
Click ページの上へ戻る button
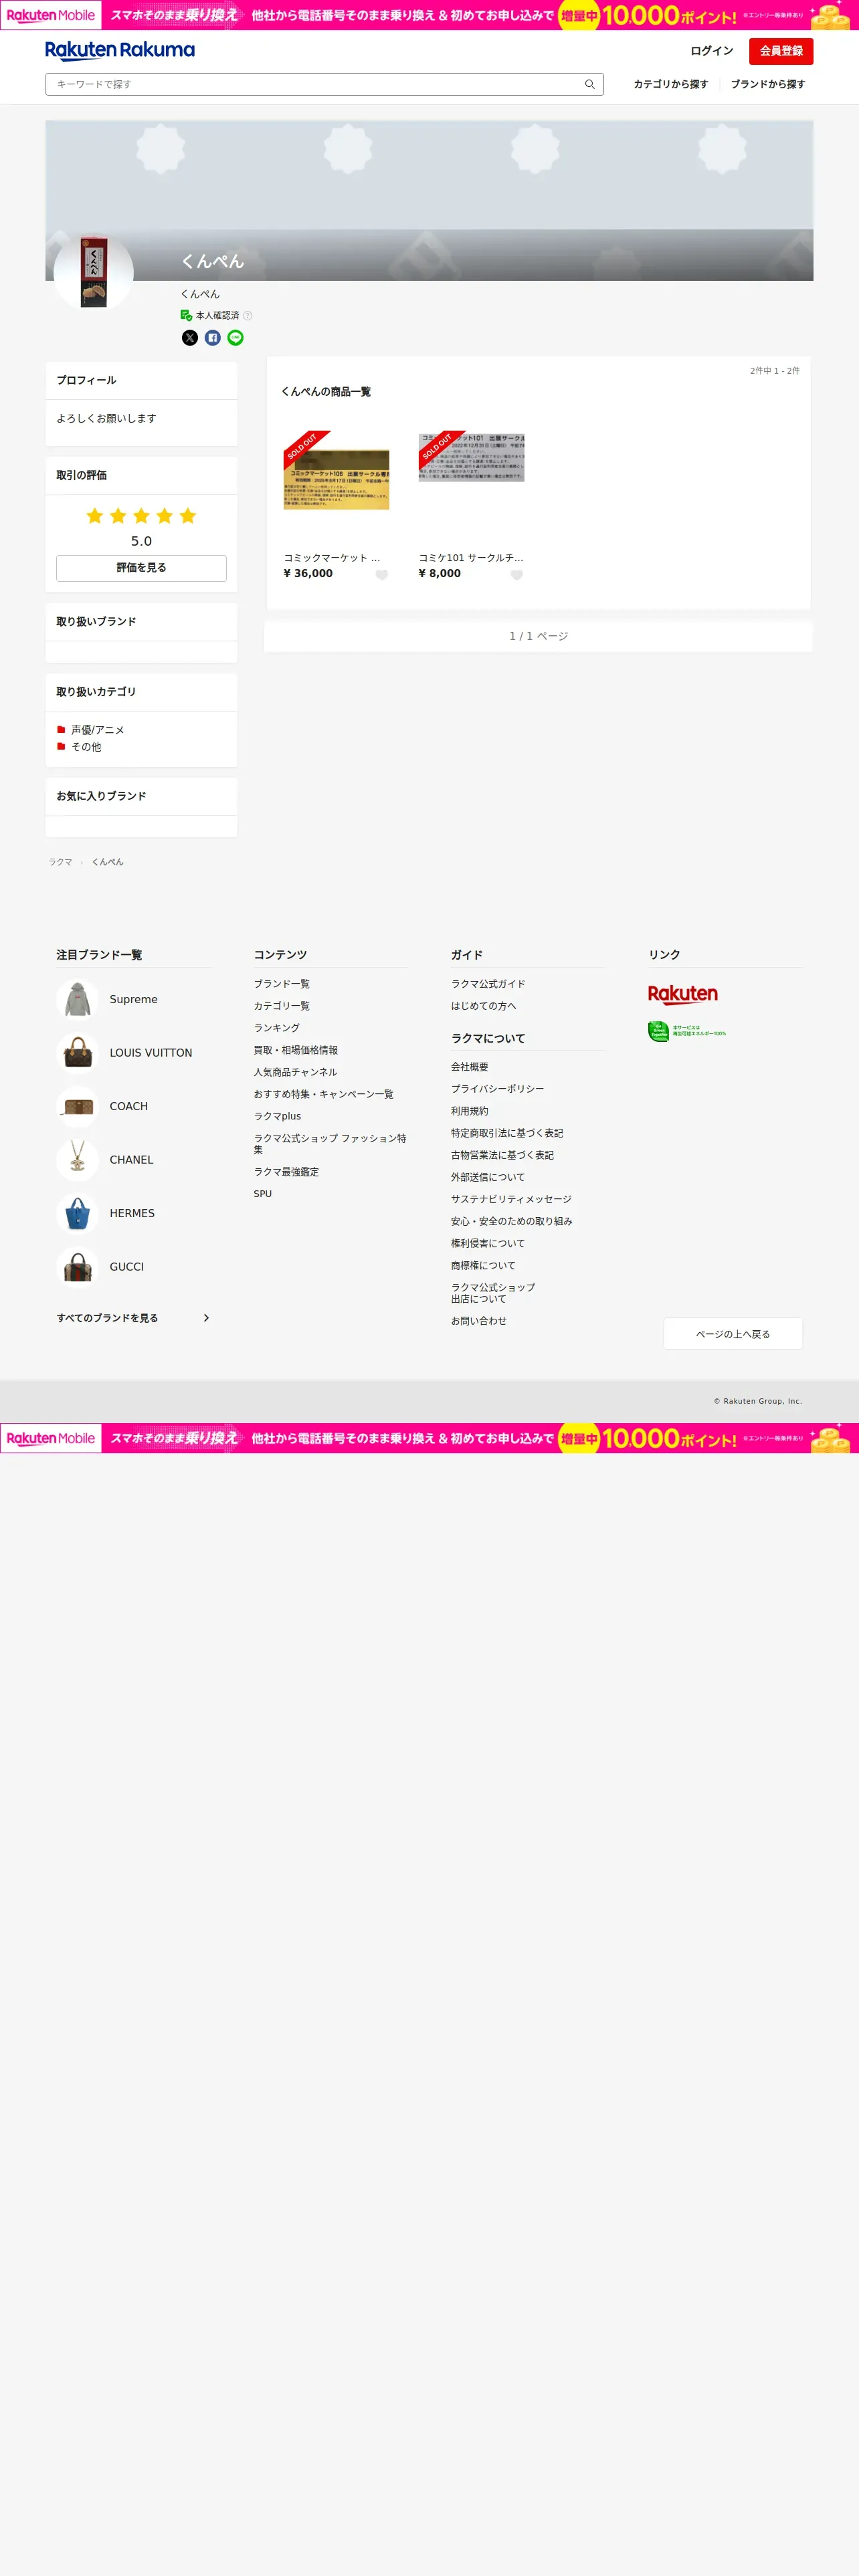click(733, 1334)
